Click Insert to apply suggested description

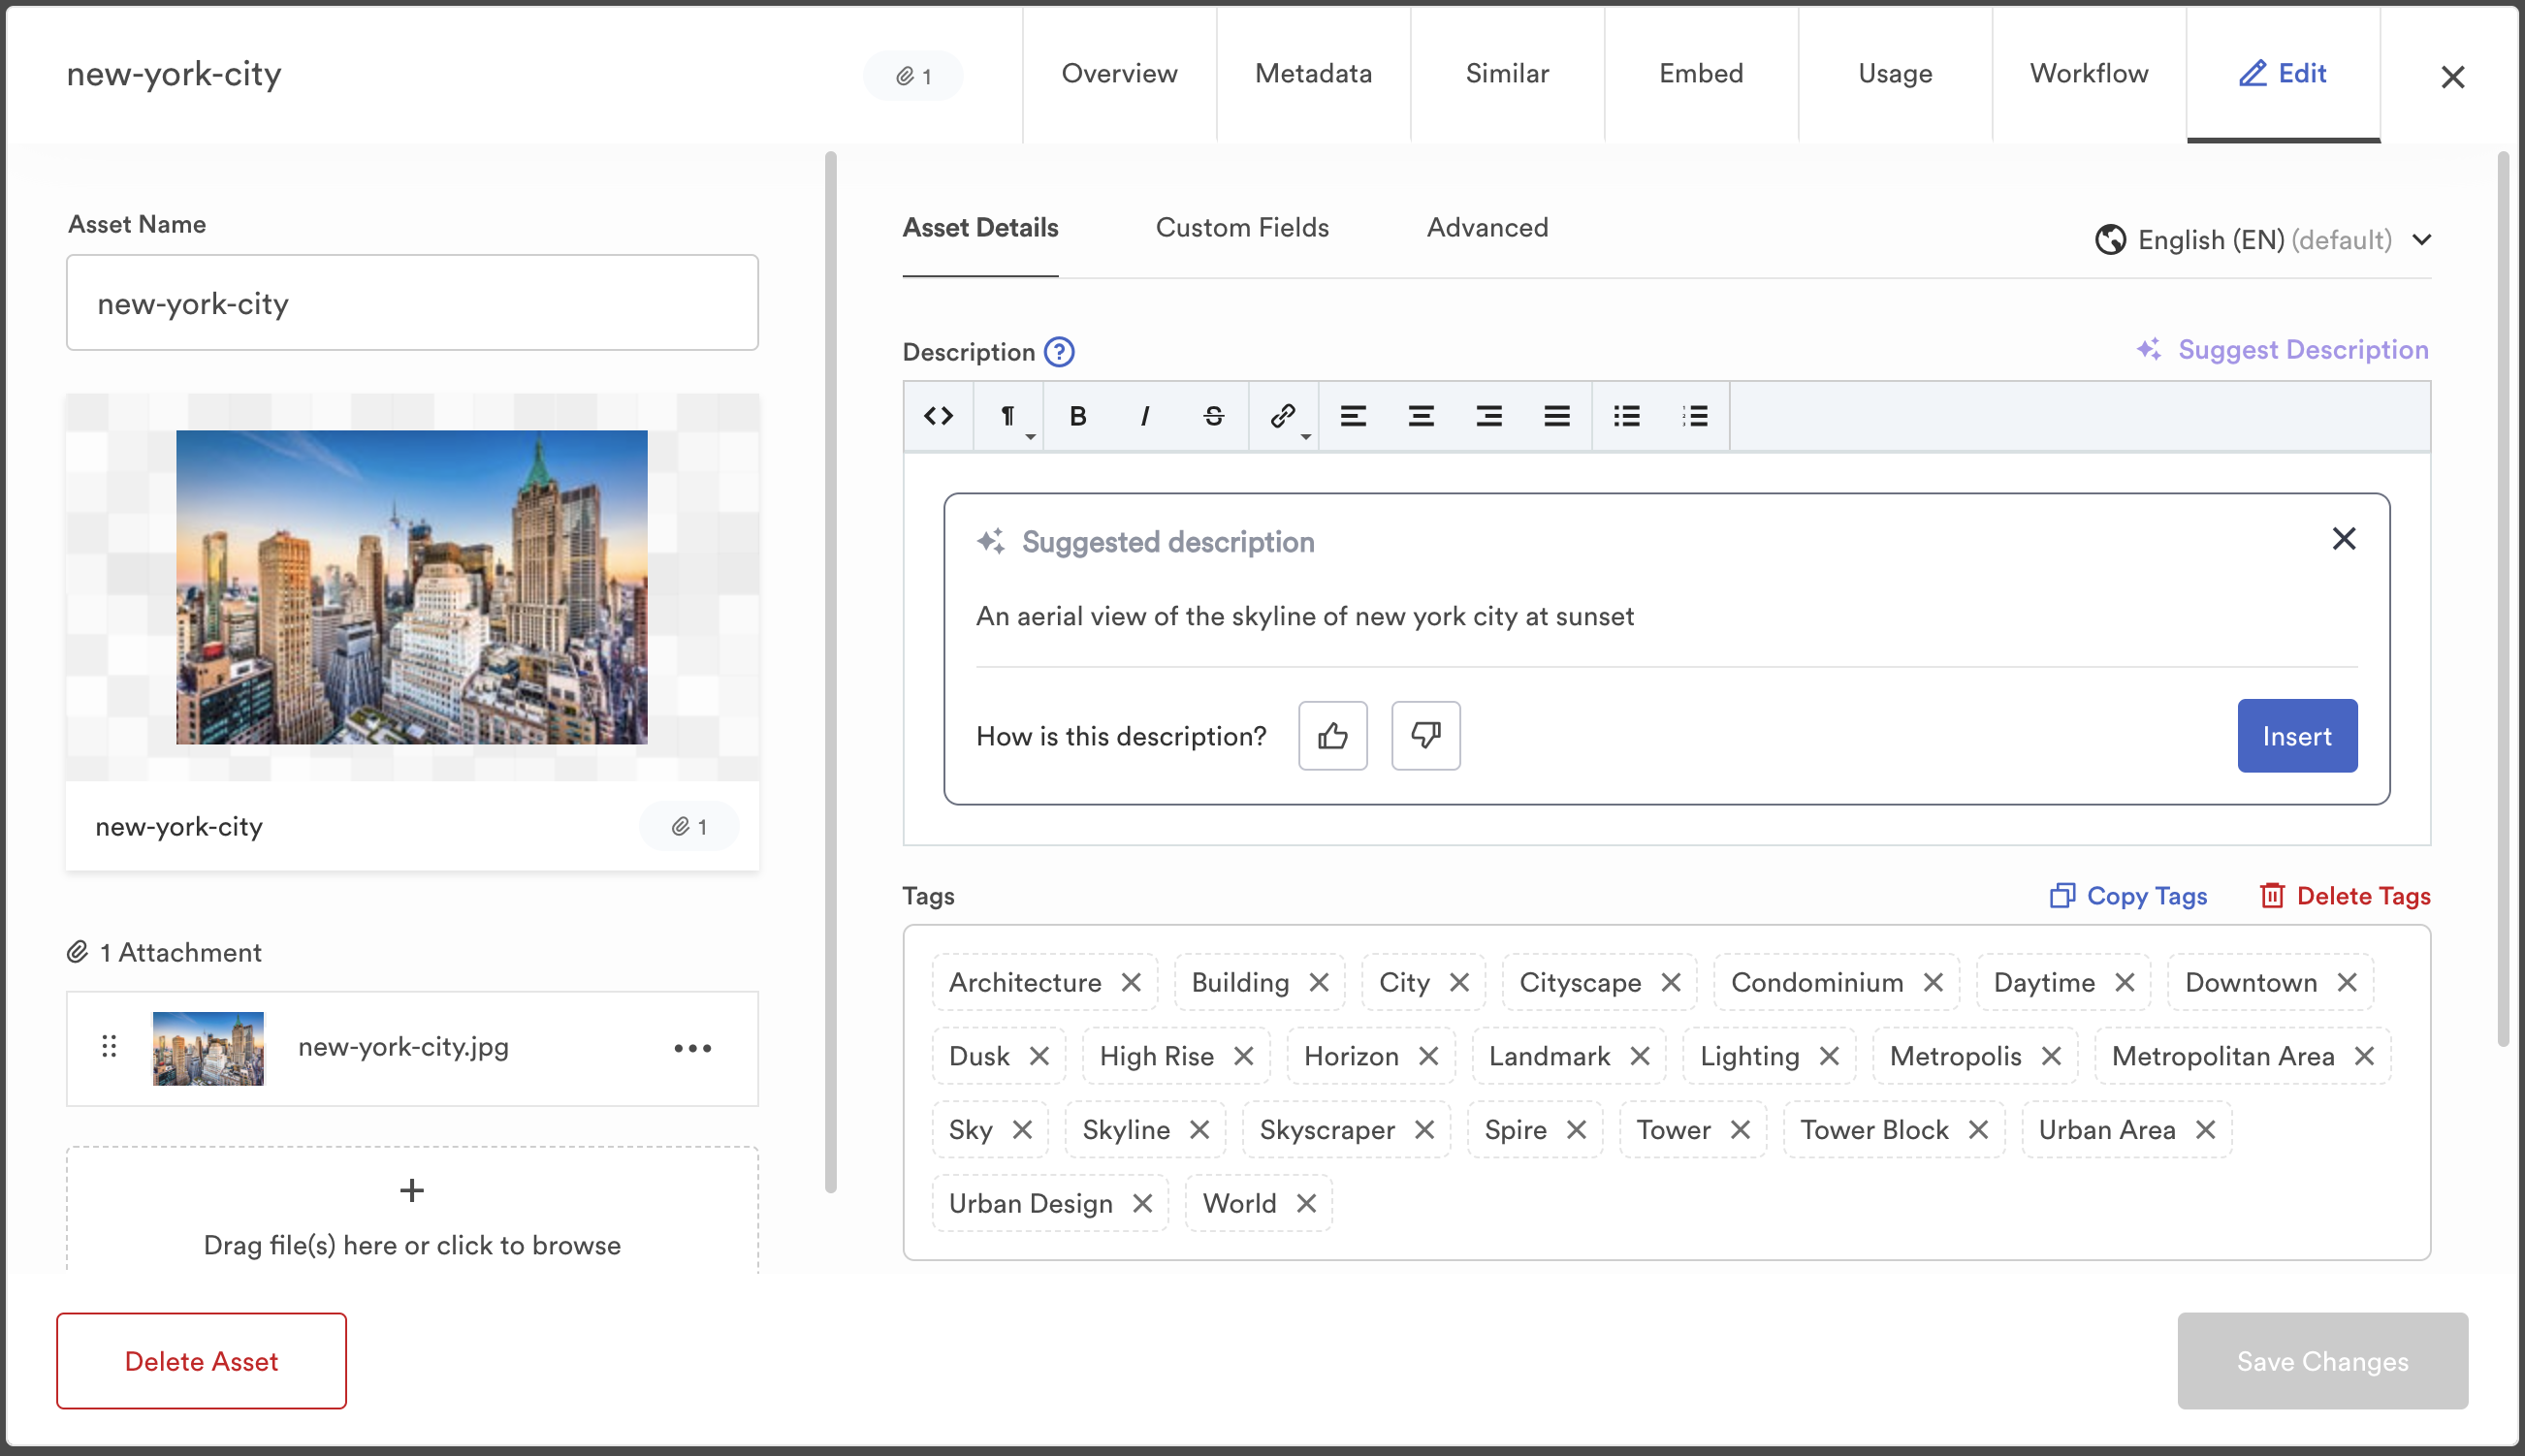[2296, 735]
